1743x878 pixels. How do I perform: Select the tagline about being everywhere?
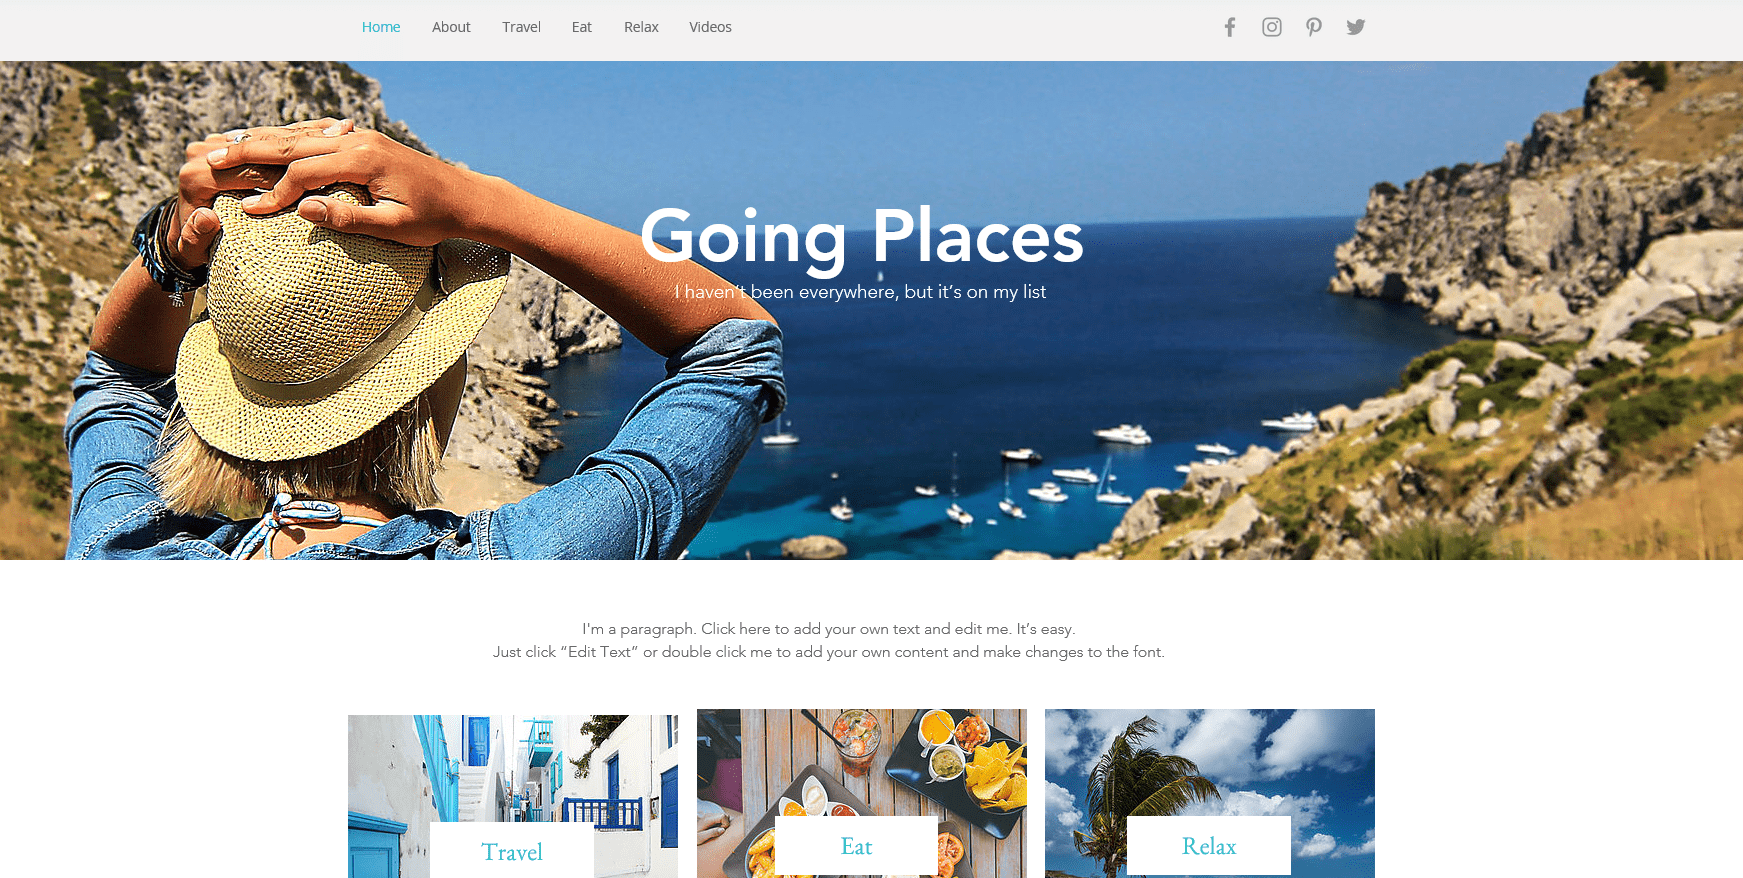pyautogui.click(x=860, y=292)
